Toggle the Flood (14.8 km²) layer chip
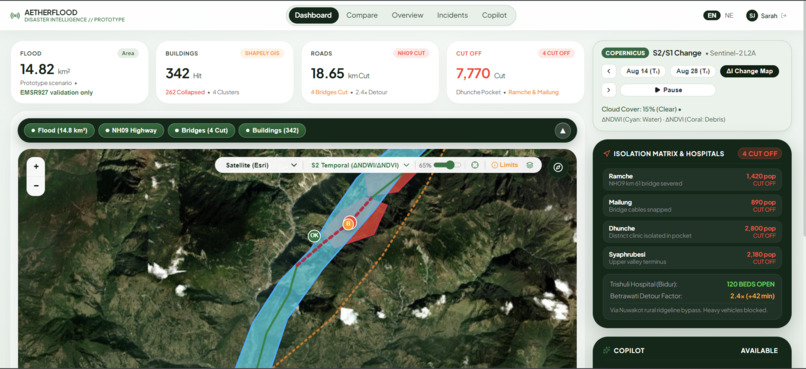This screenshot has width=806, height=369. [59, 131]
